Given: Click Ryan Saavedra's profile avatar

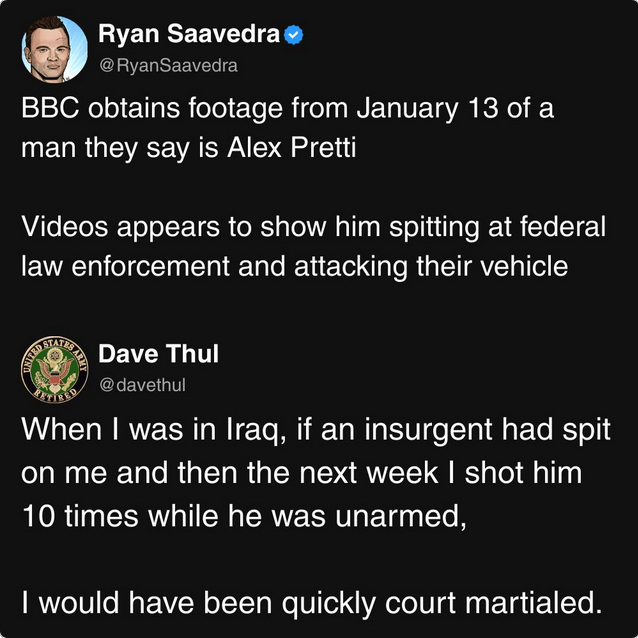Looking at the screenshot, I should [54, 49].
